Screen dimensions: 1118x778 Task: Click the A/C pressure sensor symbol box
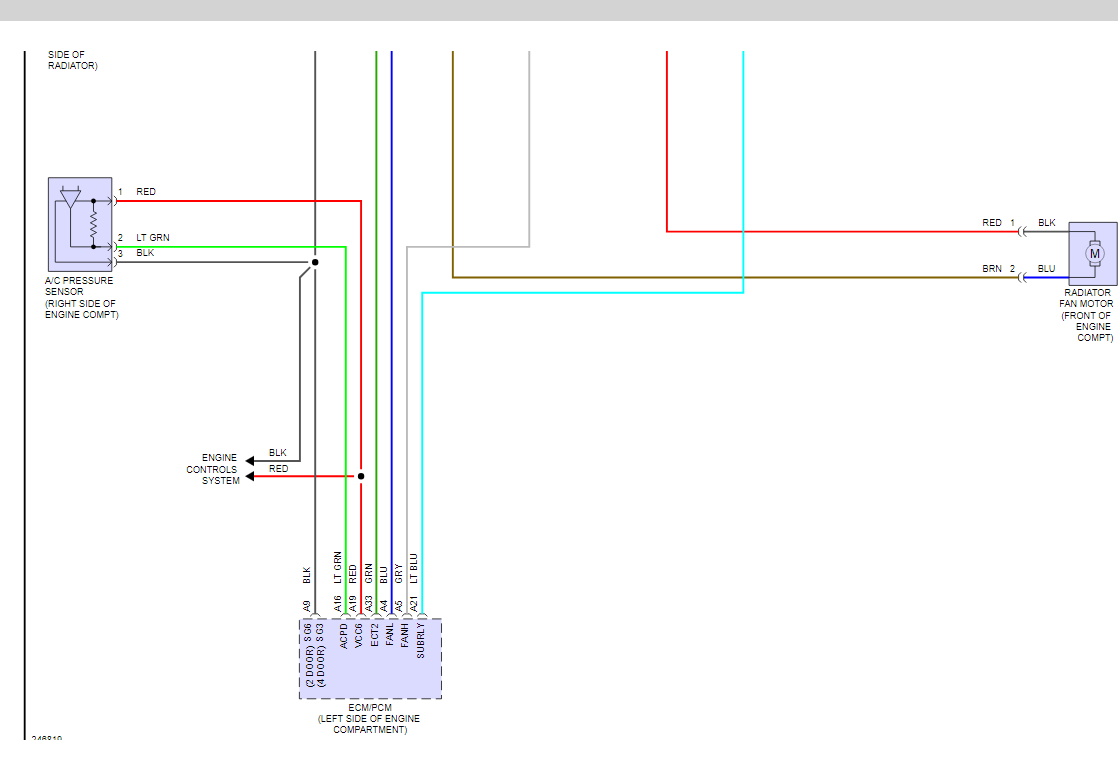80,224
